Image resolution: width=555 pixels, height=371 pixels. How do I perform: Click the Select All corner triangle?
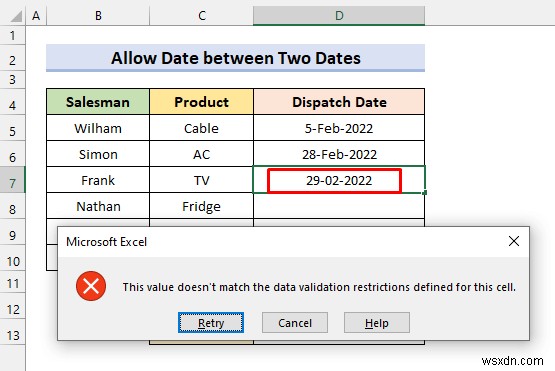click(15, 16)
